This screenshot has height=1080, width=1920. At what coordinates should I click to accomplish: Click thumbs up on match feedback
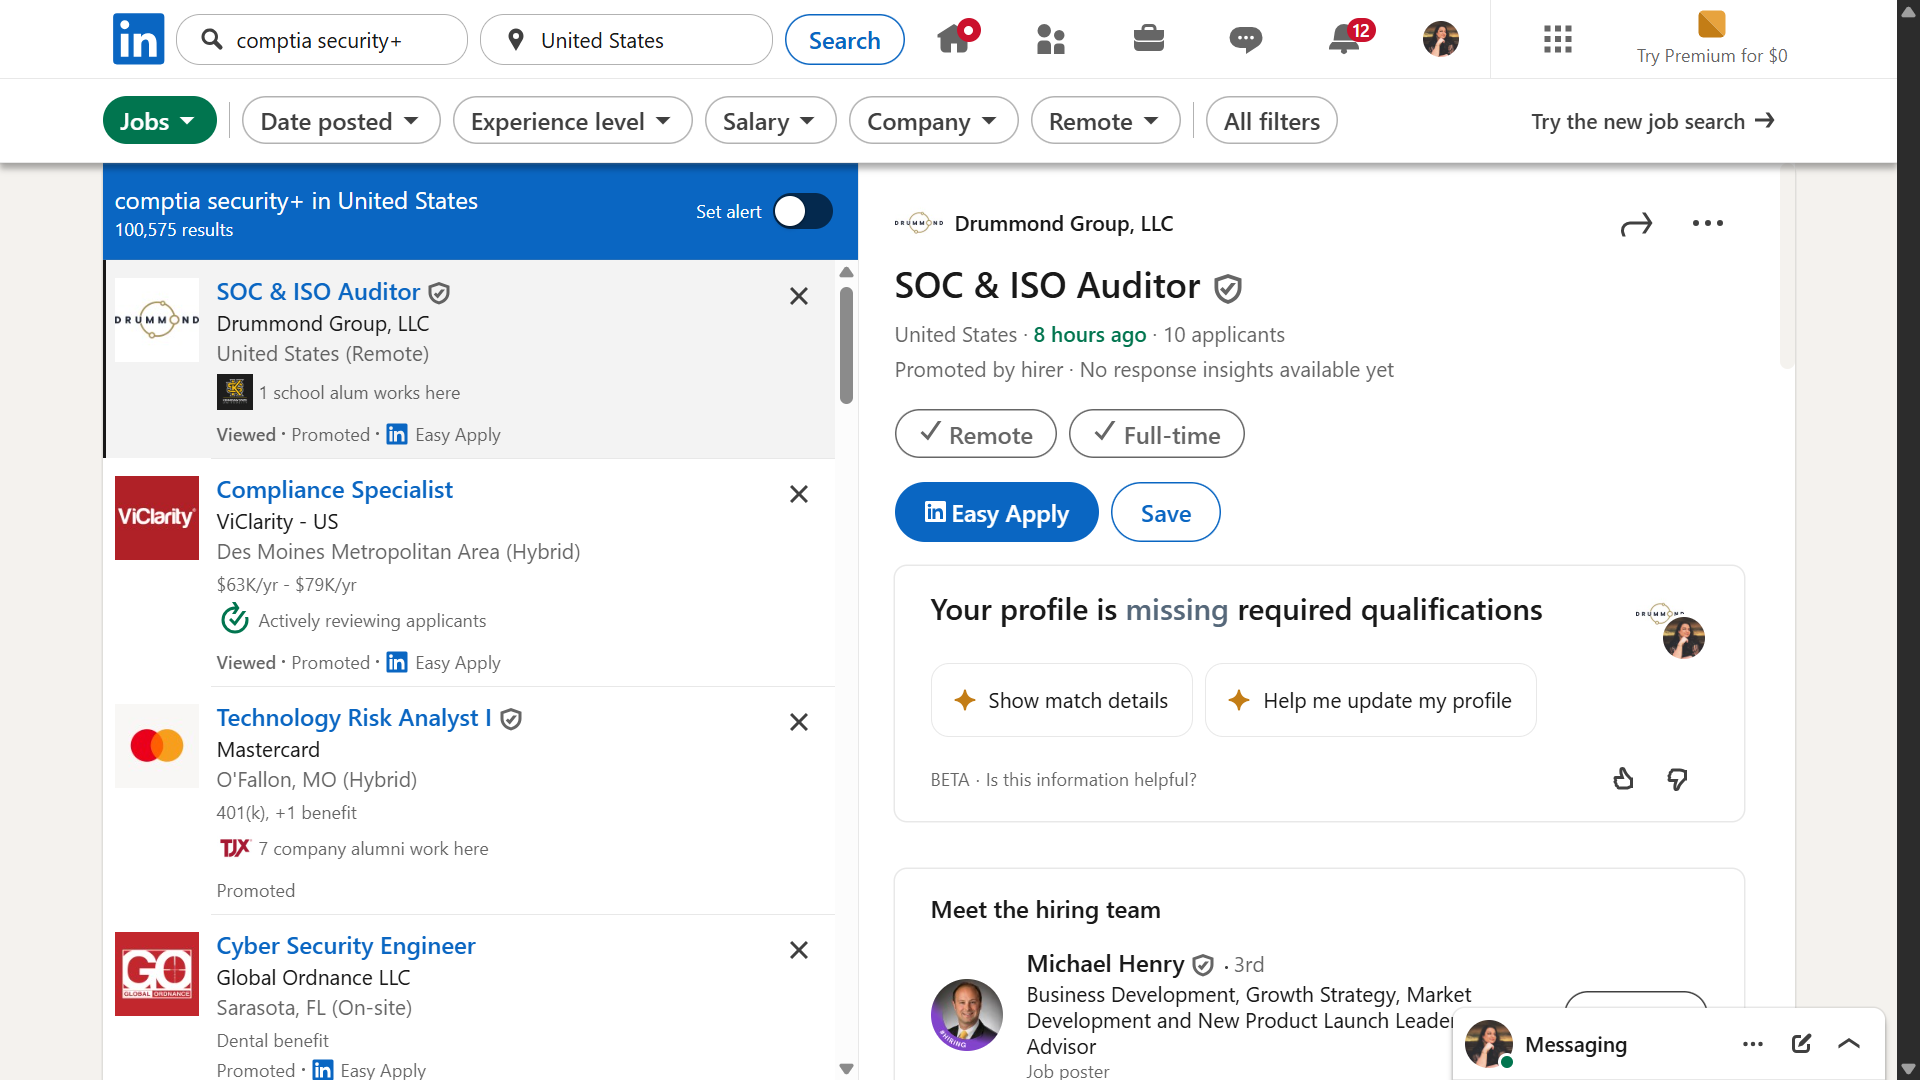(x=1623, y=779)
